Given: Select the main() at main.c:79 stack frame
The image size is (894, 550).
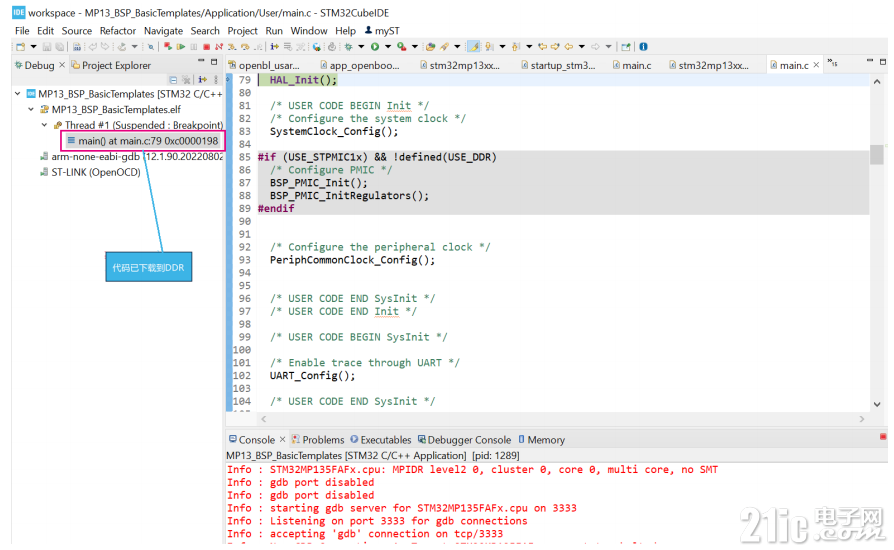Looking at the screenshot, I should (143, 141).
